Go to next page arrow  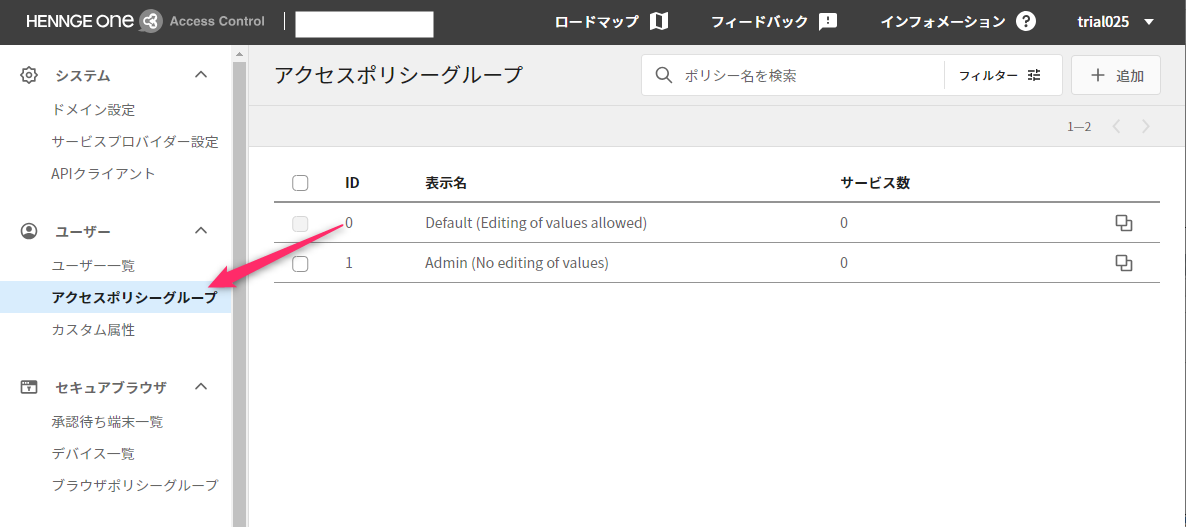pos(1146,126)
